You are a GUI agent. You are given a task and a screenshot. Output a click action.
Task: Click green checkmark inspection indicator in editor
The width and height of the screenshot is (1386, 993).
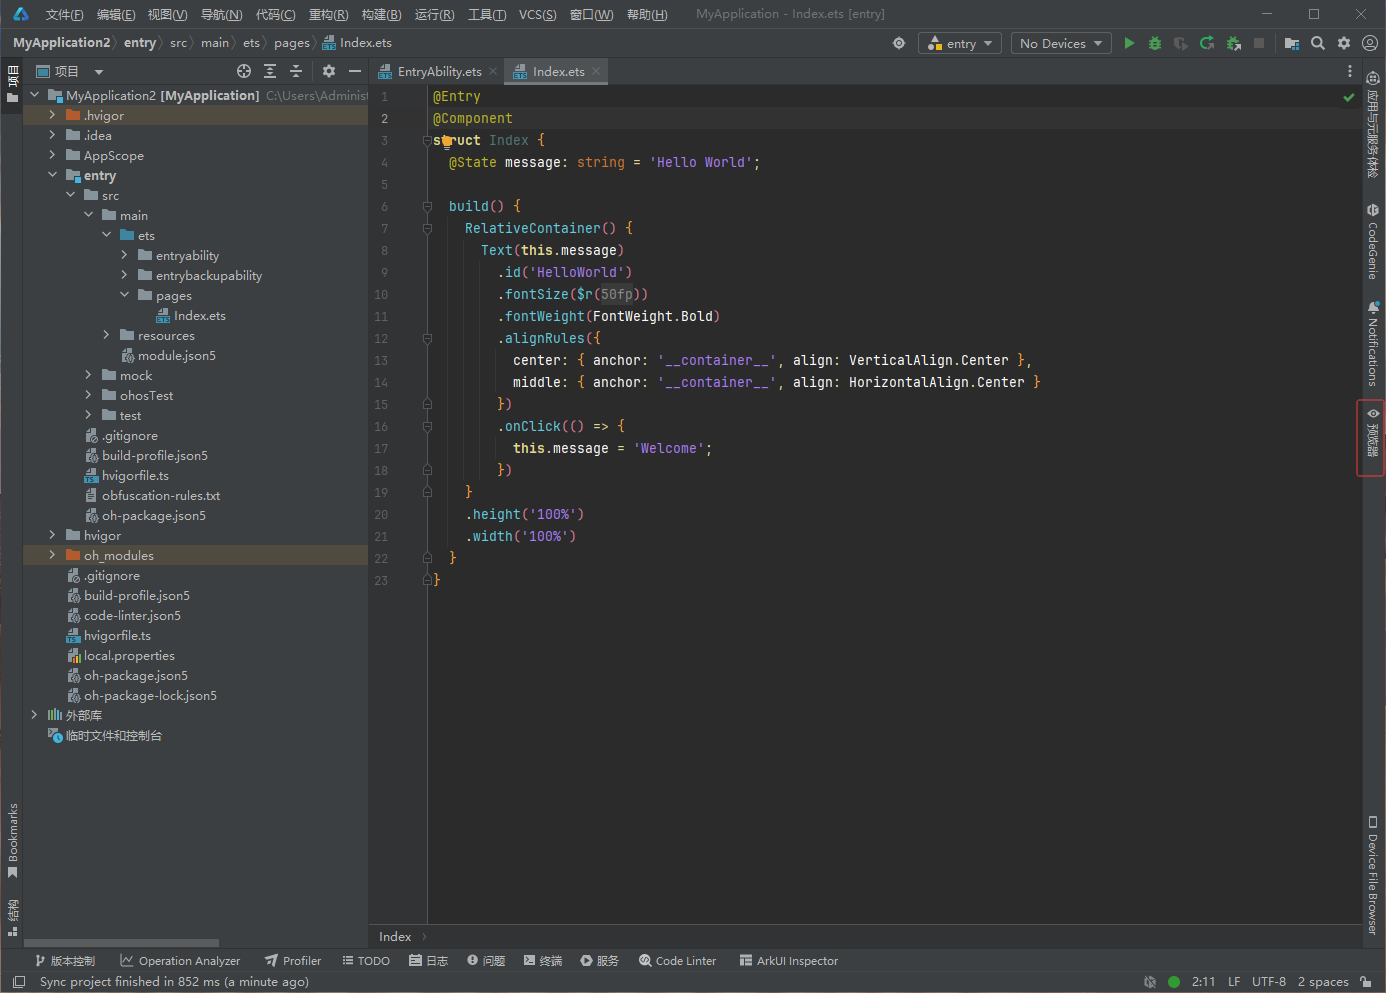pyautogui.click(x=1349, y=97)
